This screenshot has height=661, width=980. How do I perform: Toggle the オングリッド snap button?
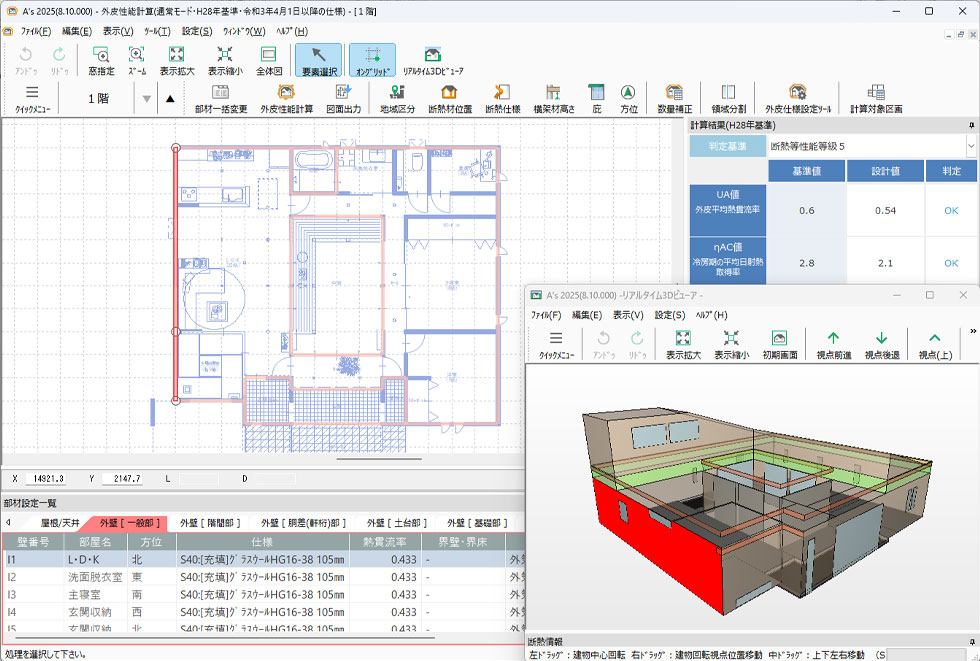372,61
